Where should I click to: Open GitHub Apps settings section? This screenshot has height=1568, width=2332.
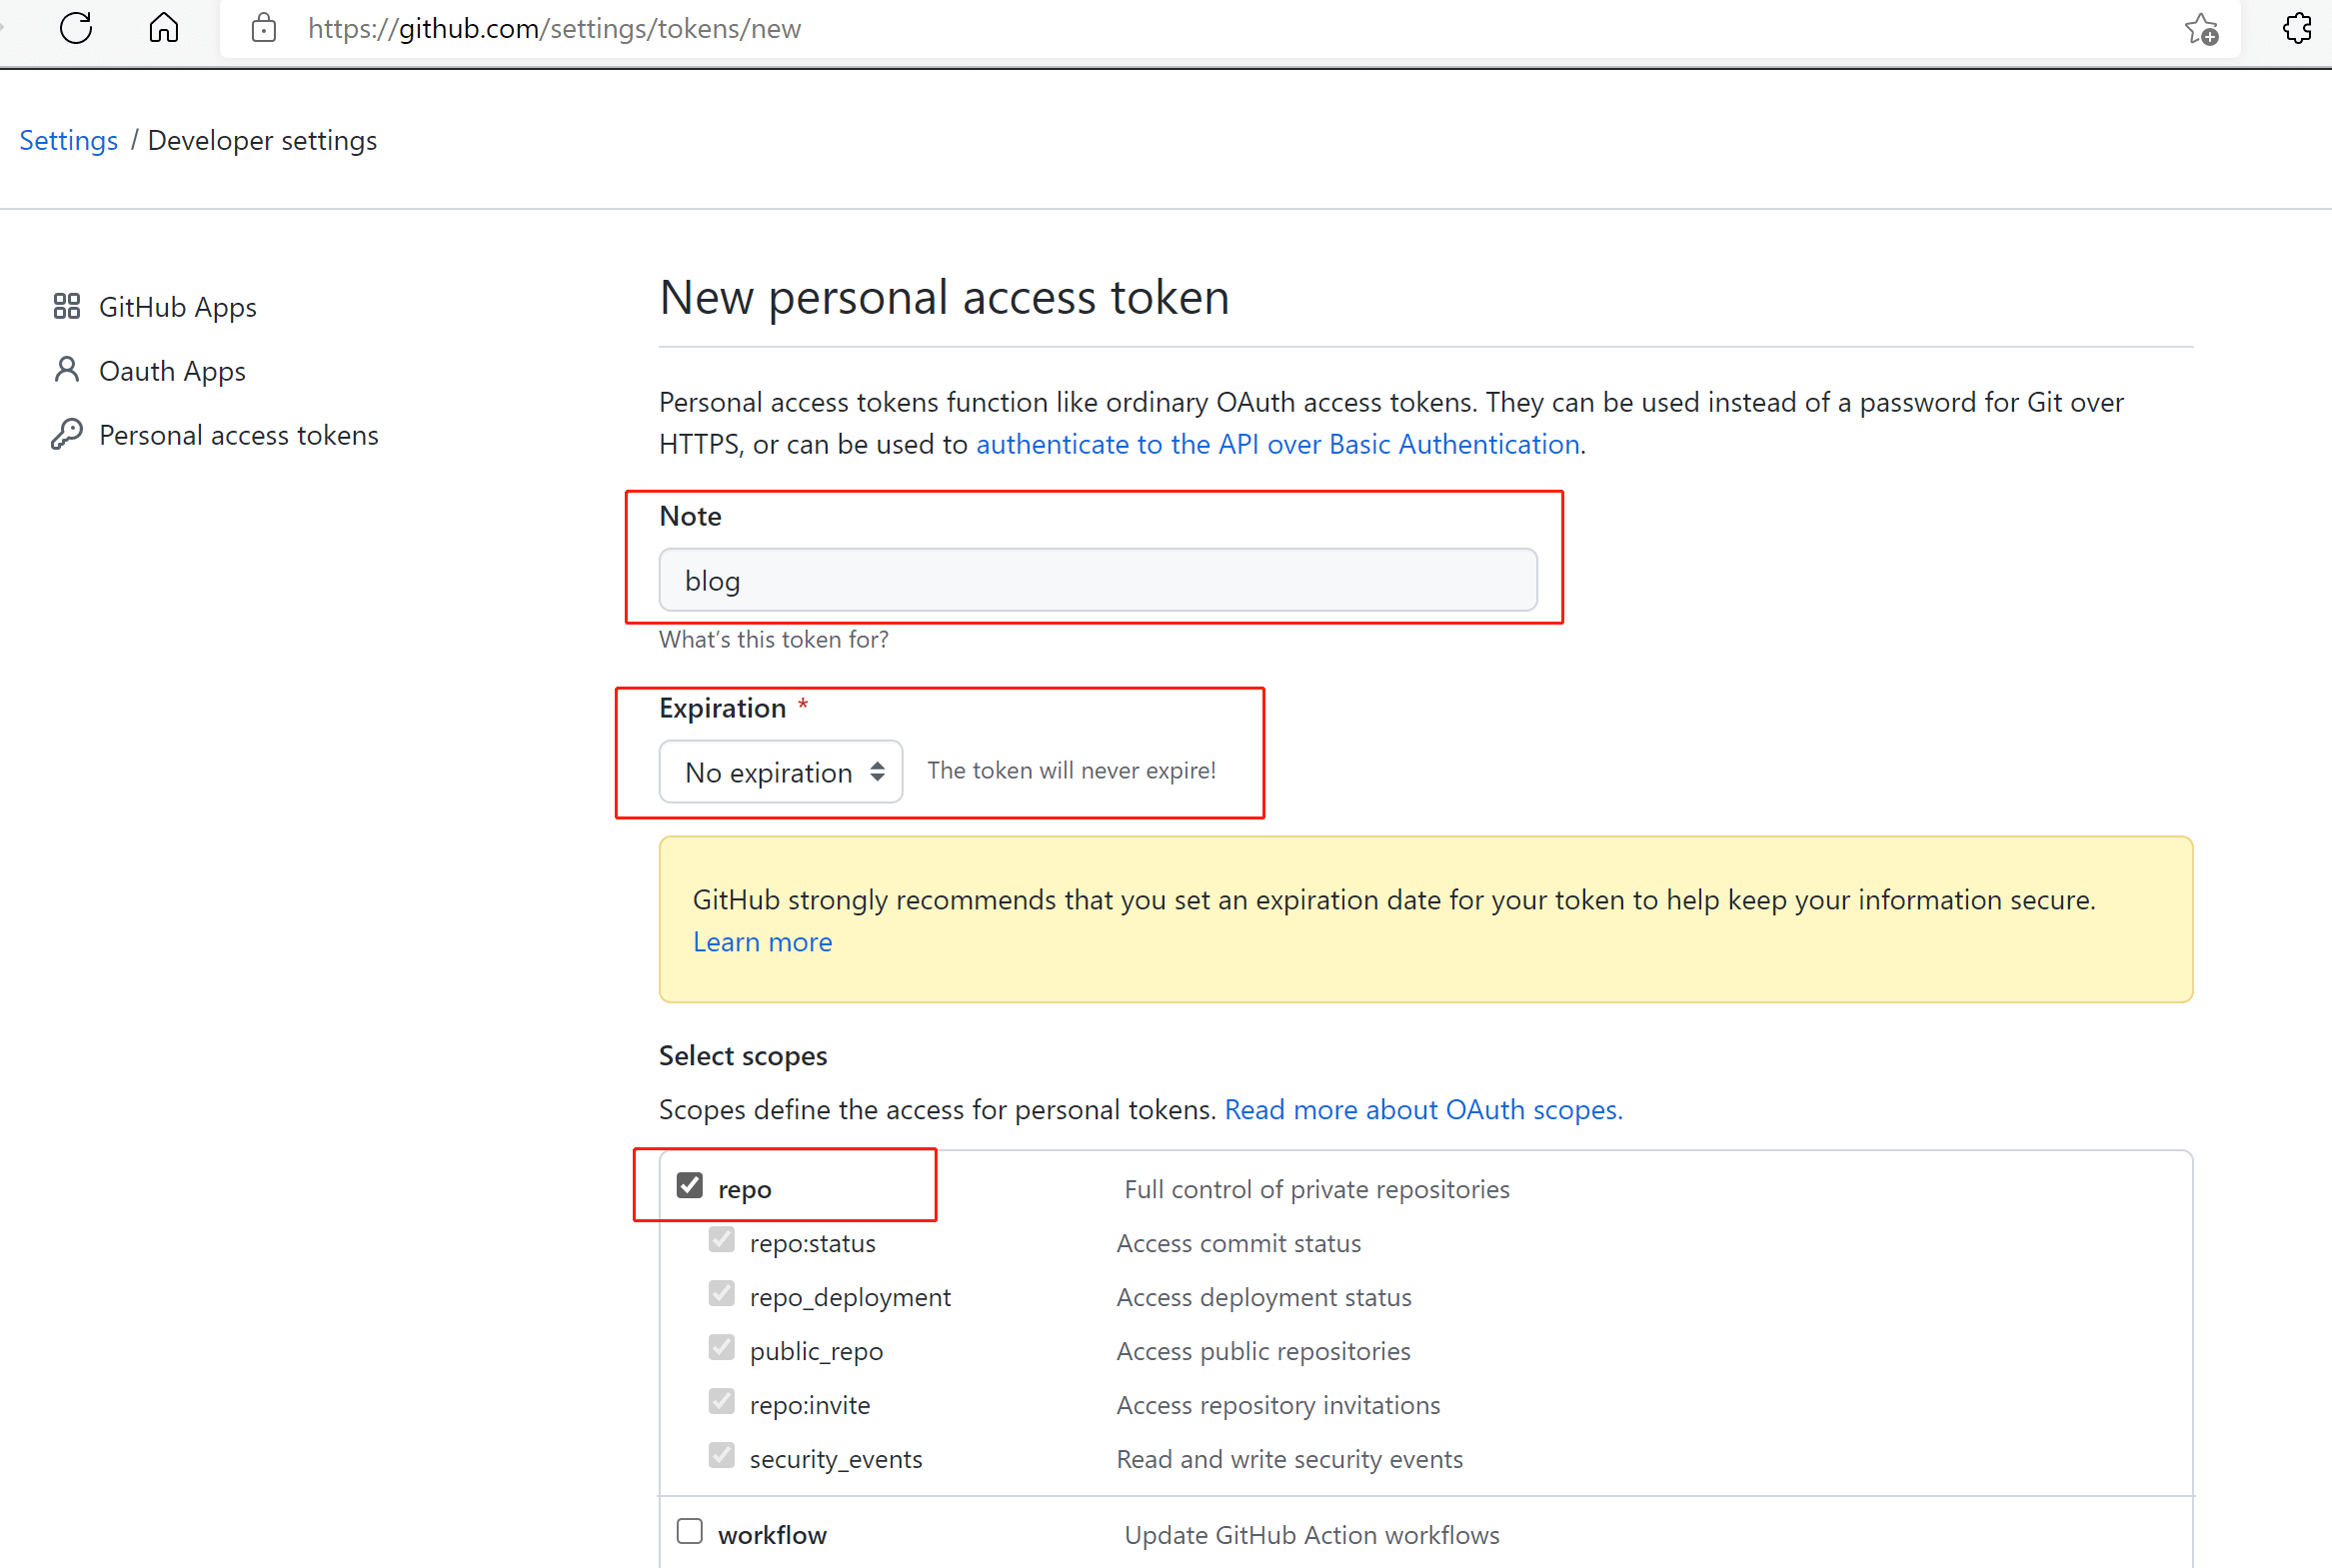[x=178, y=307]
